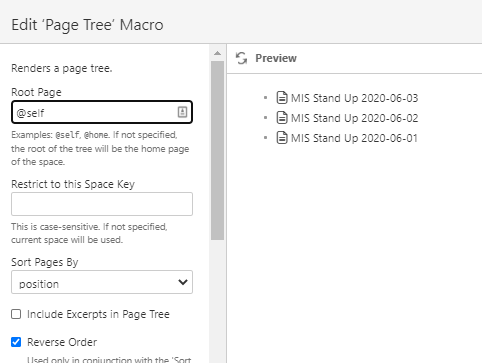Click the dropdown chevron showing position
Screen dimensions: 482x363
pyautogui.click(x=183, y=282)
